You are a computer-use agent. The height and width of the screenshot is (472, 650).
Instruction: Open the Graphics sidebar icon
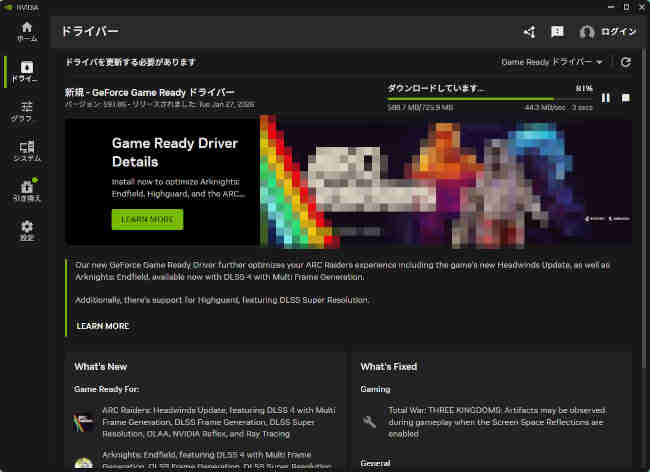tap(27, 111)
